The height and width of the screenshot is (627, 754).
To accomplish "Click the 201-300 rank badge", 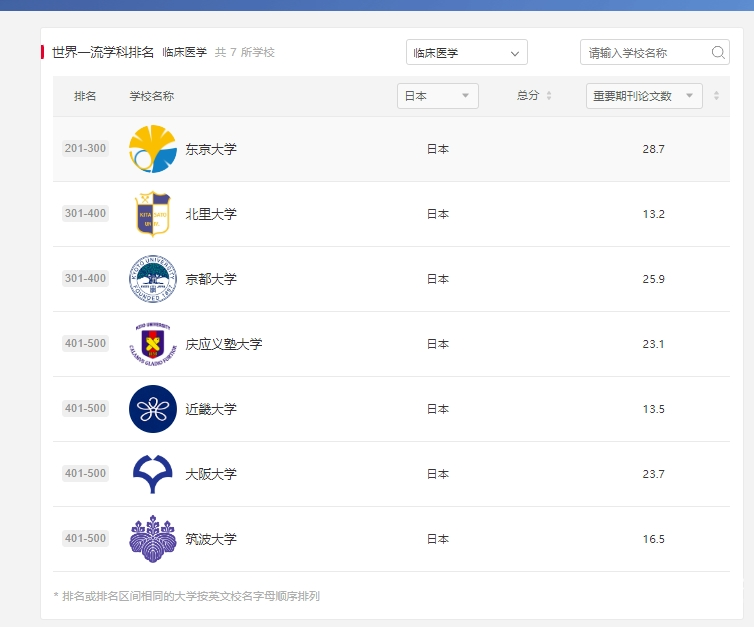I will click(x=85, y=148).
